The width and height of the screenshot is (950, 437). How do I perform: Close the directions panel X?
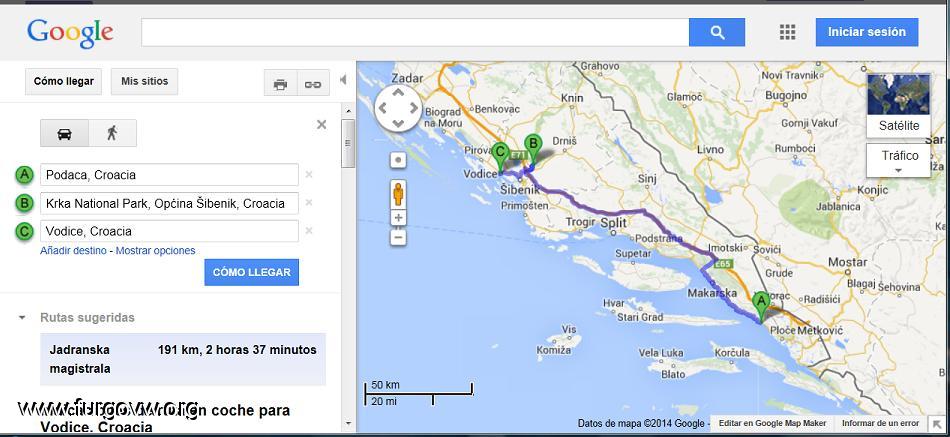tap(322, 124)
